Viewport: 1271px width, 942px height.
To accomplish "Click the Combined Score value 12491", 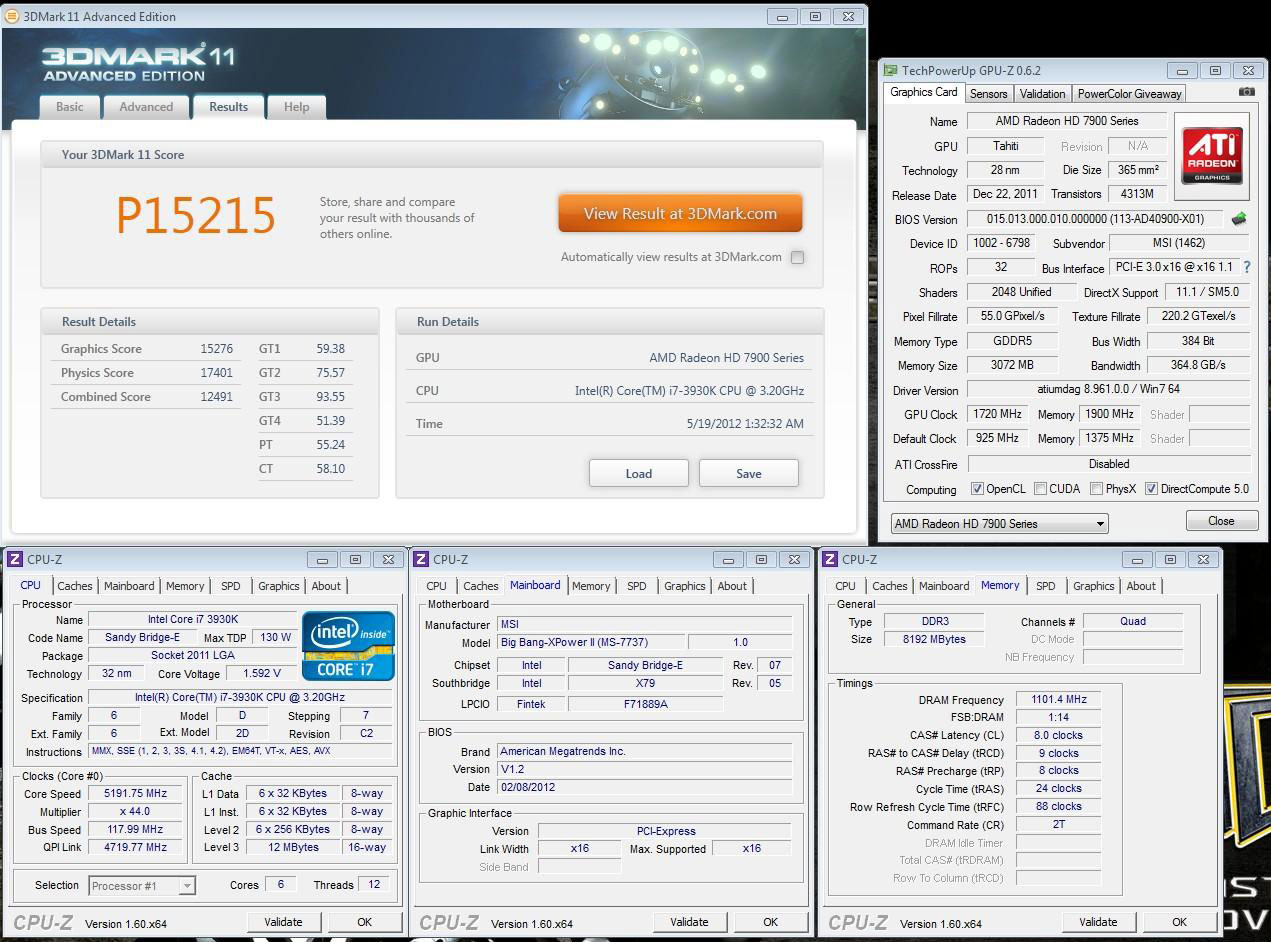I will click(x=216, y=397).
